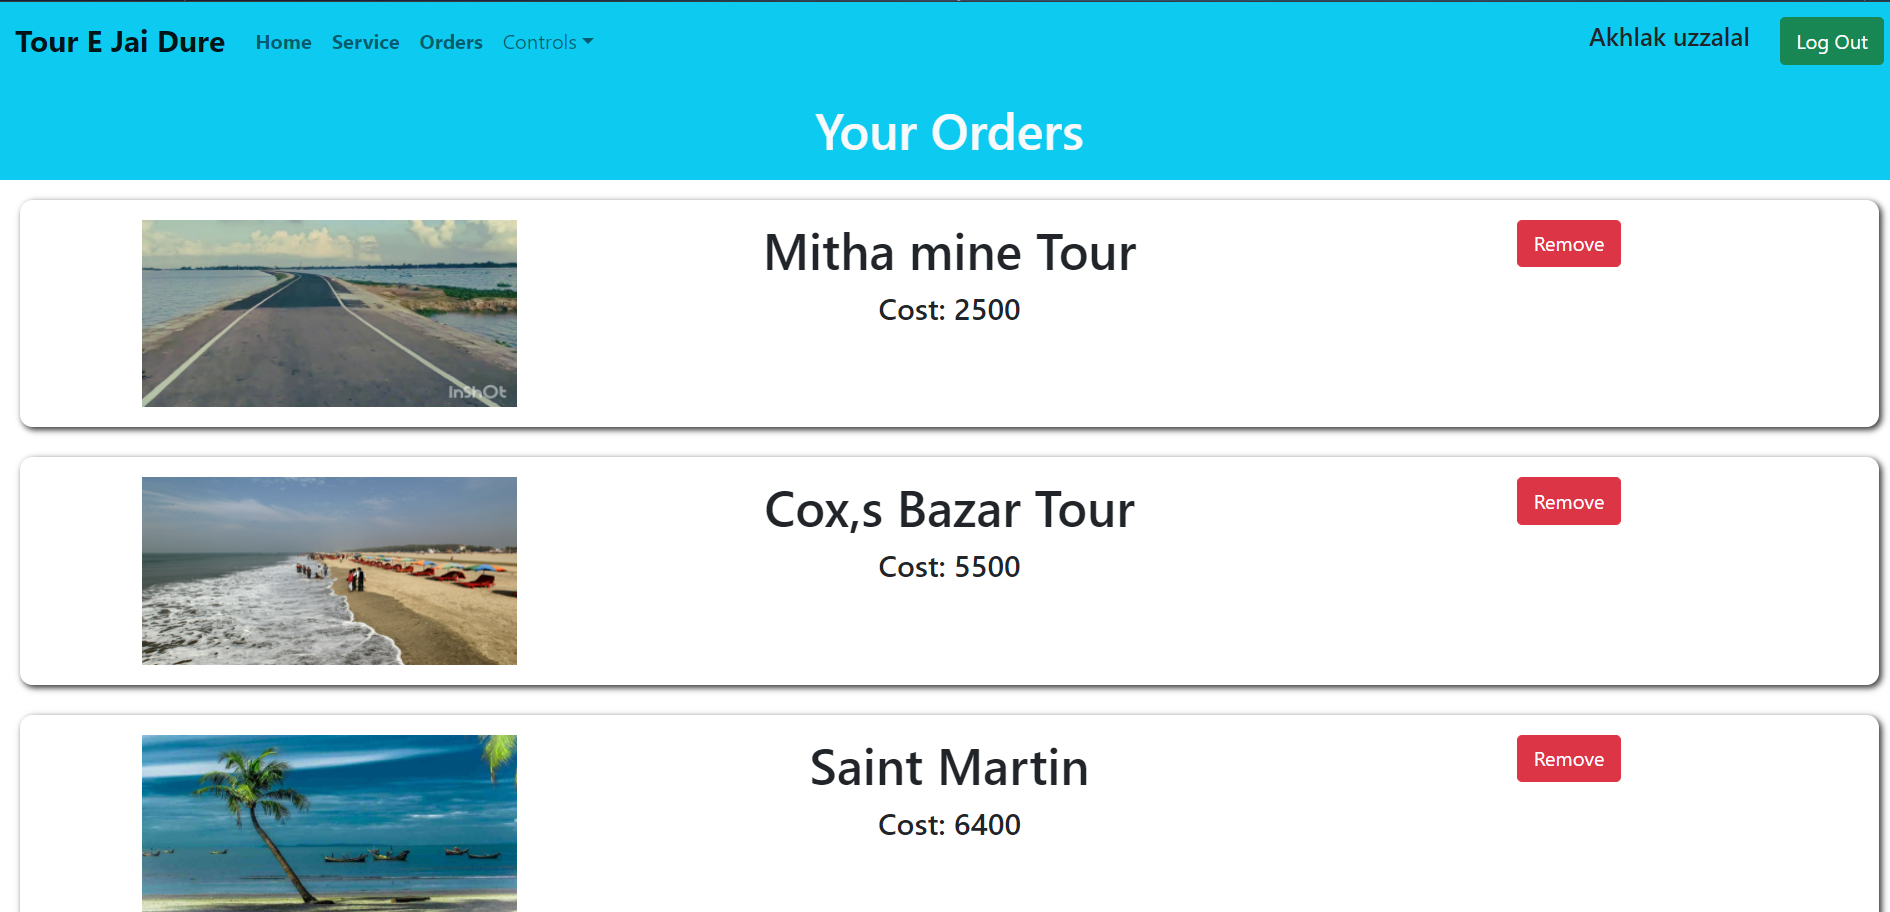
Task: Click the Cost: 5500 label
Action: pyautogui.click(x=949, y=567)
